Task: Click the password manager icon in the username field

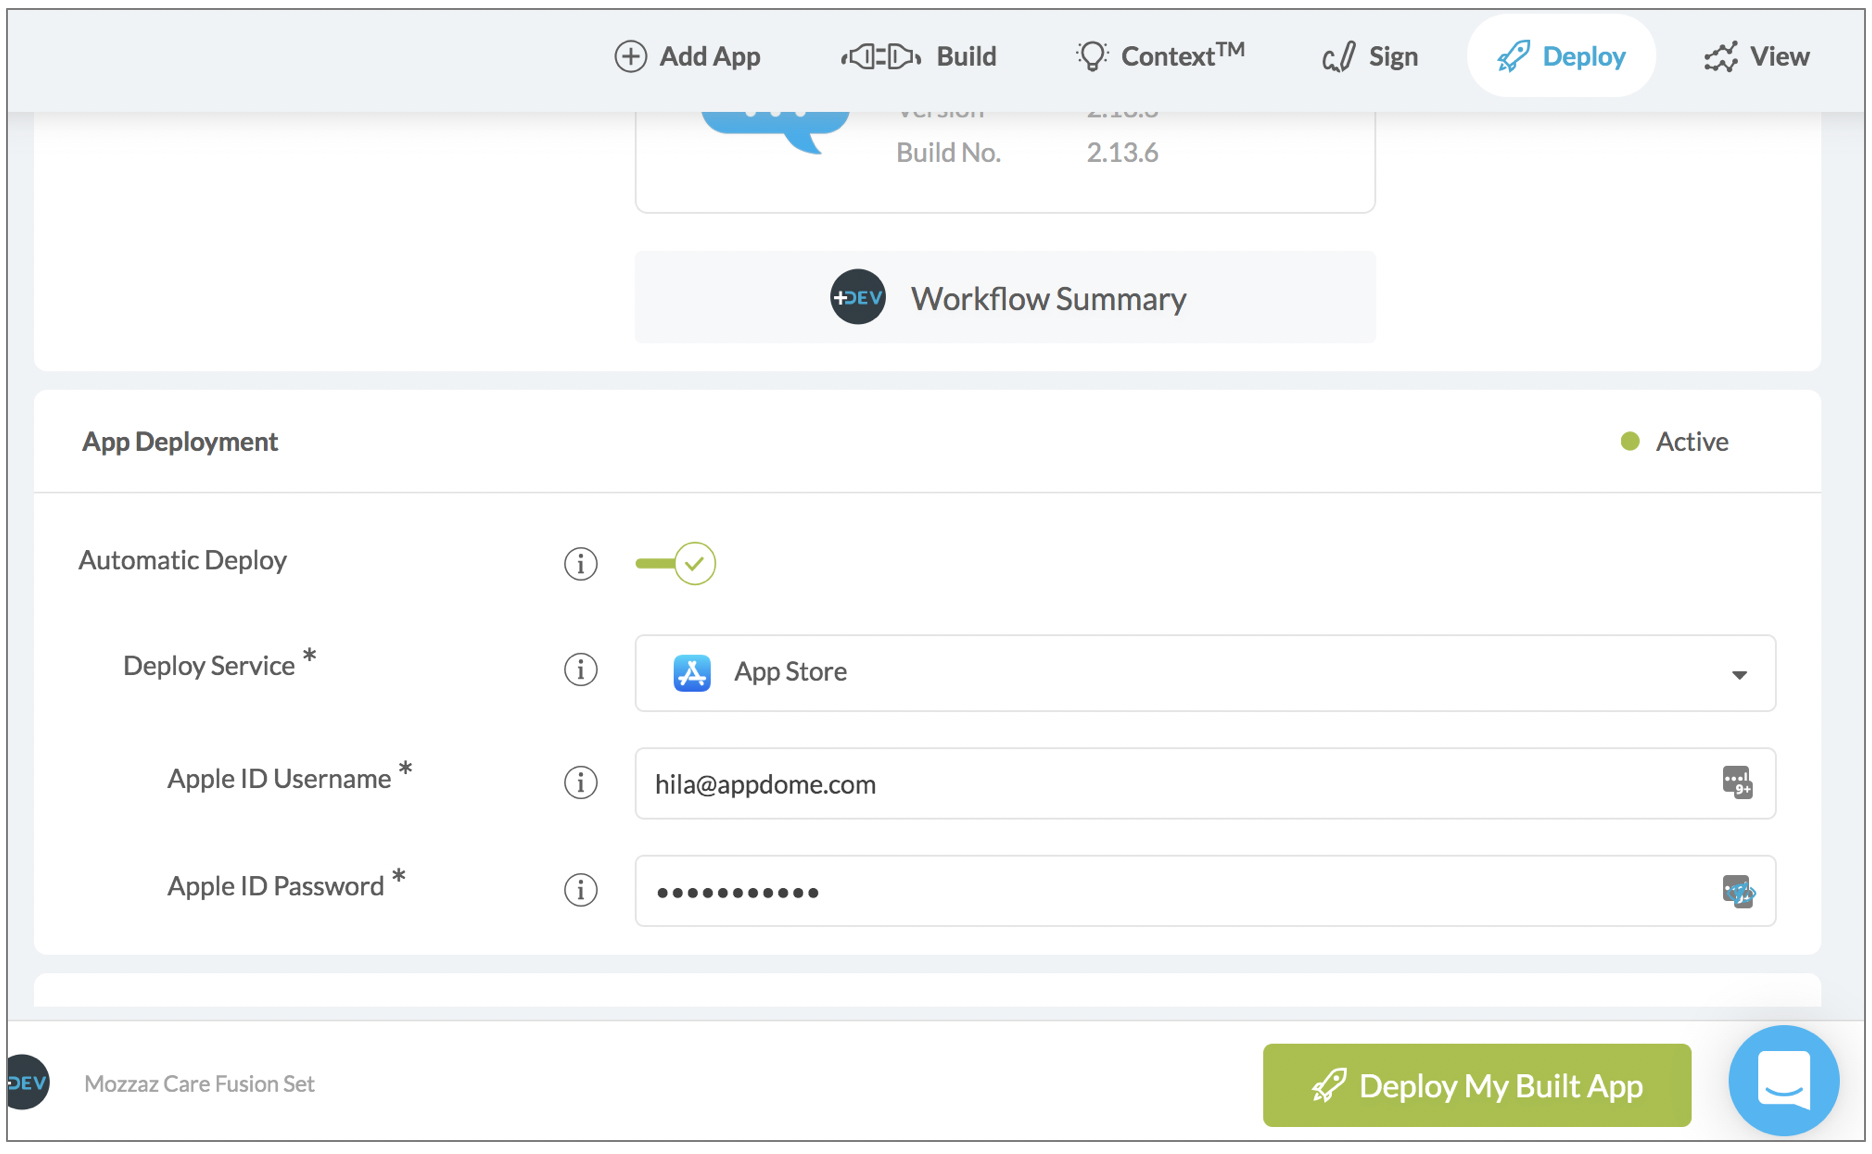Action: pos(1738,782)
